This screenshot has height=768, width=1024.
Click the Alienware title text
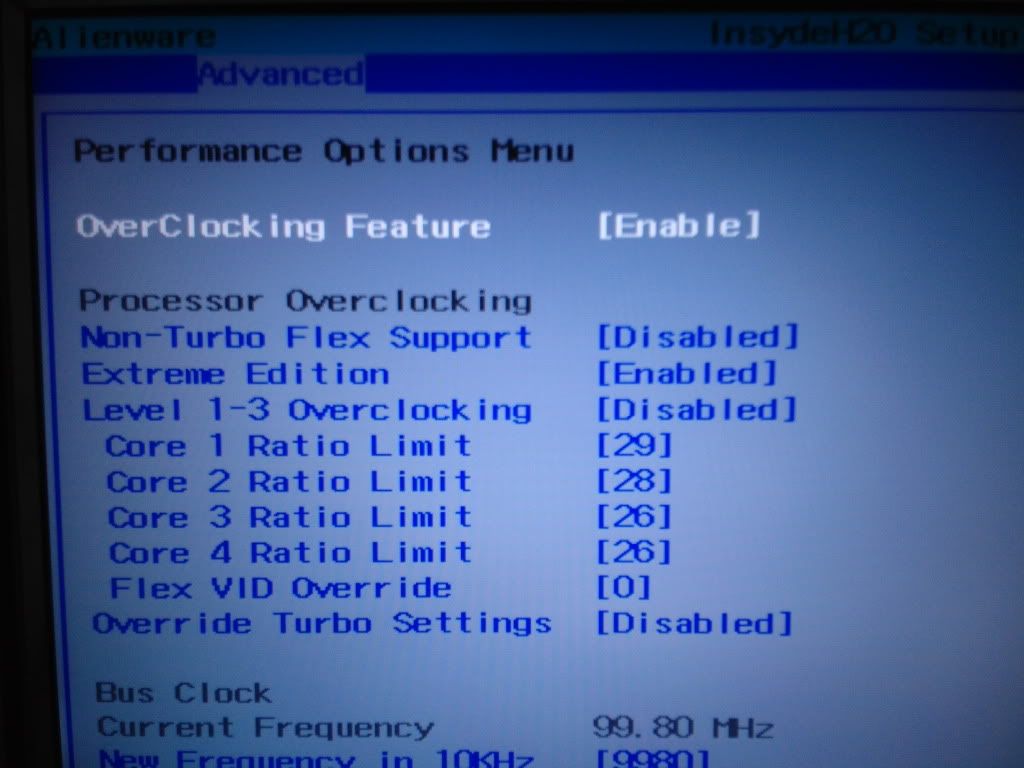124,37
